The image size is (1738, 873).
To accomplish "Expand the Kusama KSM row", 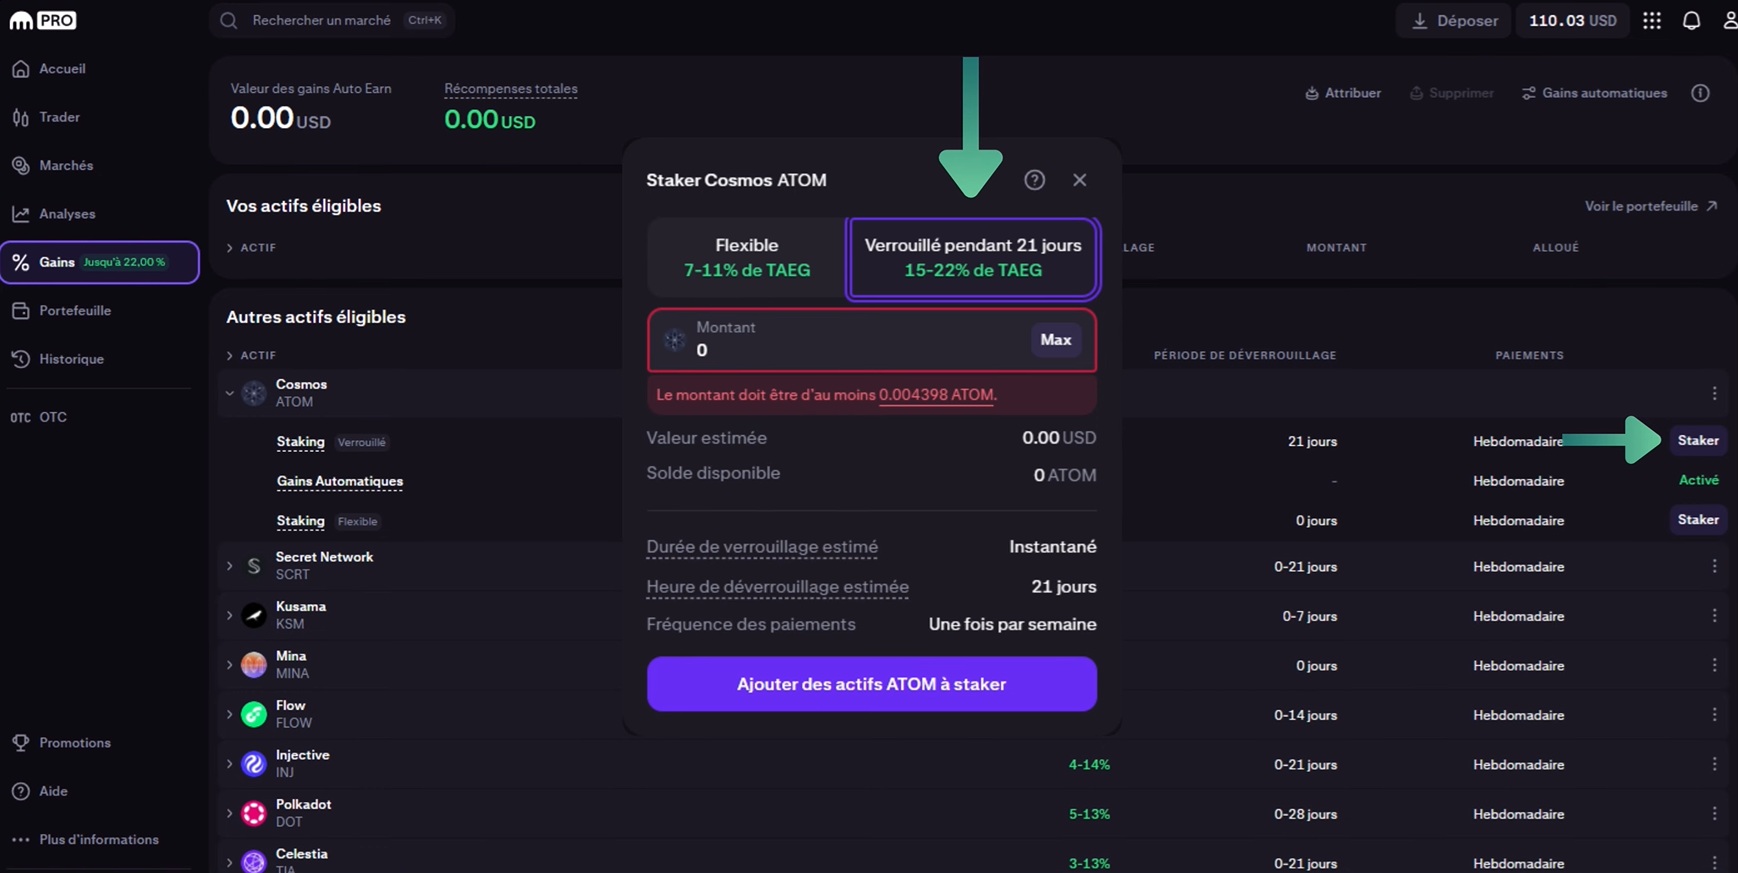I will 230,615.
